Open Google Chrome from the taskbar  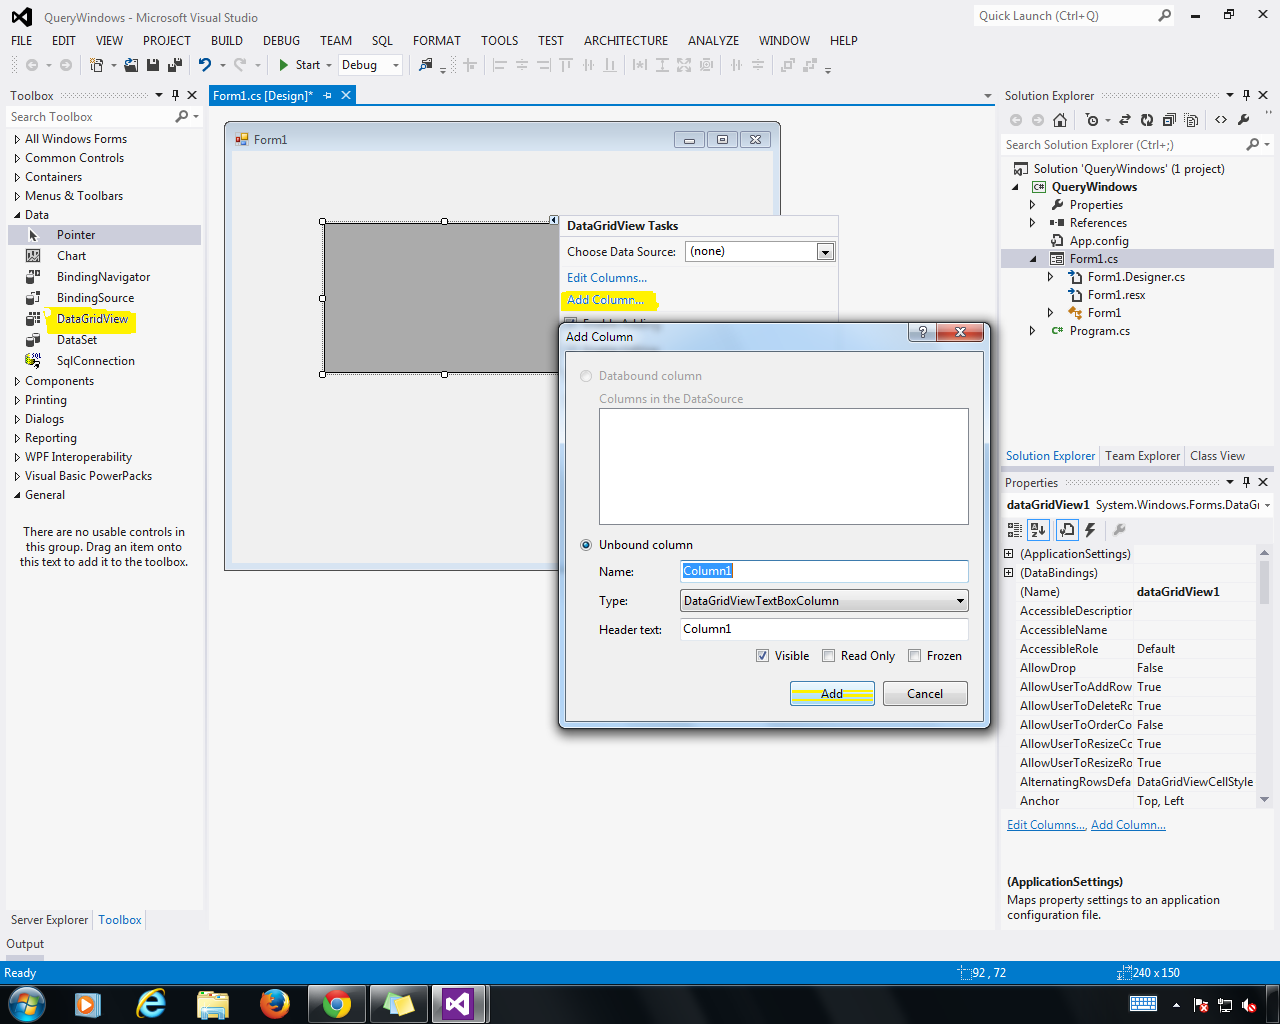pyautogui.click(x=337, y=1004)
